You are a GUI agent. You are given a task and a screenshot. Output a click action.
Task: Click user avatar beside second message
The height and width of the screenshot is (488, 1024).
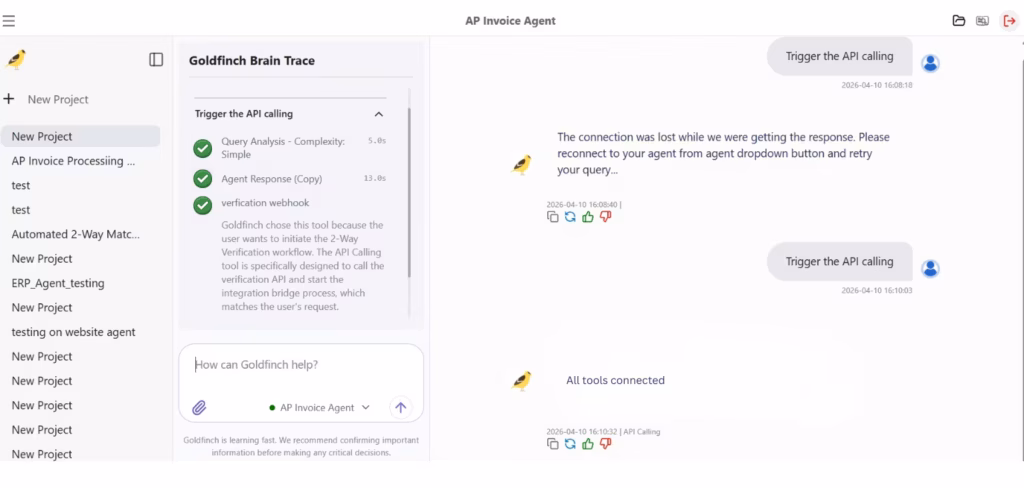tap(930, 268)
